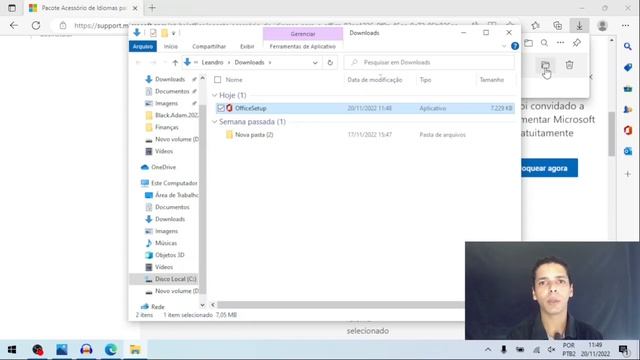Open the headphones app on taskbar
Image resolution: width=640 pixels, height=360 pixels.
[86, 349]
